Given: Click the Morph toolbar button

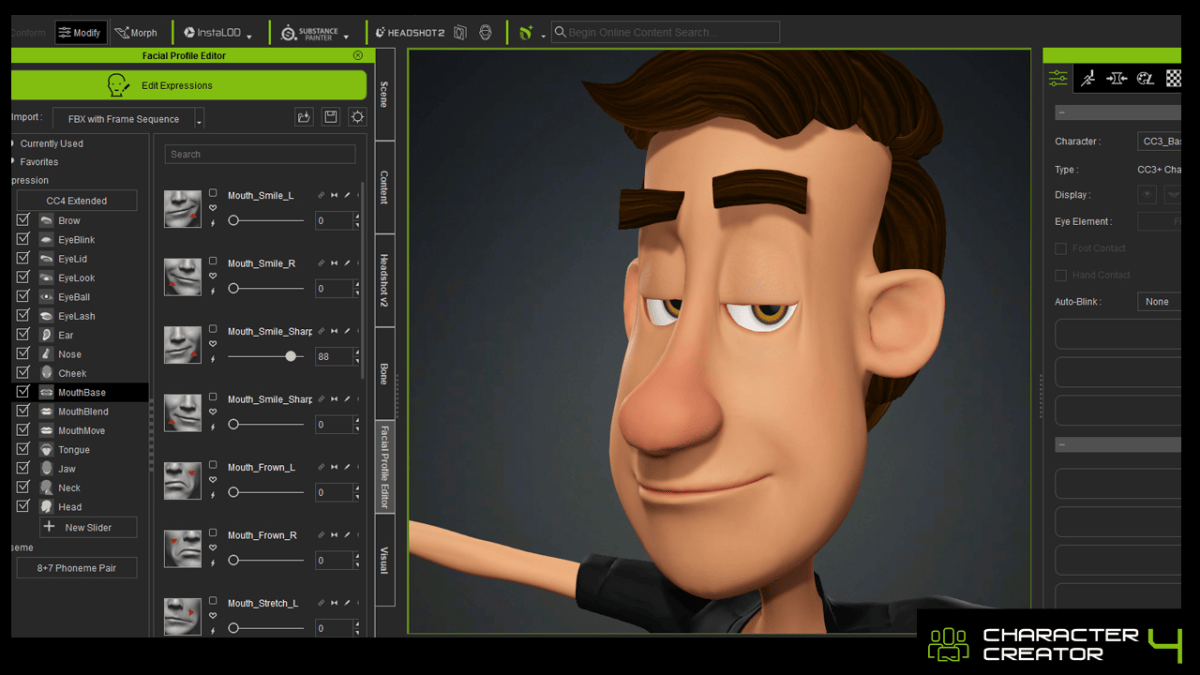Looking at the screenshot, I should coord(136,33).
